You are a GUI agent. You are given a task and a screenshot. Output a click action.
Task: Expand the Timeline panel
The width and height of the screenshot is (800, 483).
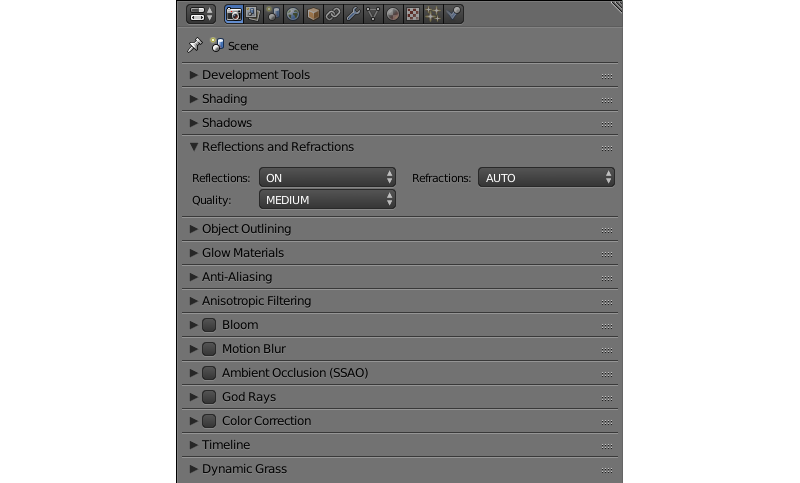(193, 444)
